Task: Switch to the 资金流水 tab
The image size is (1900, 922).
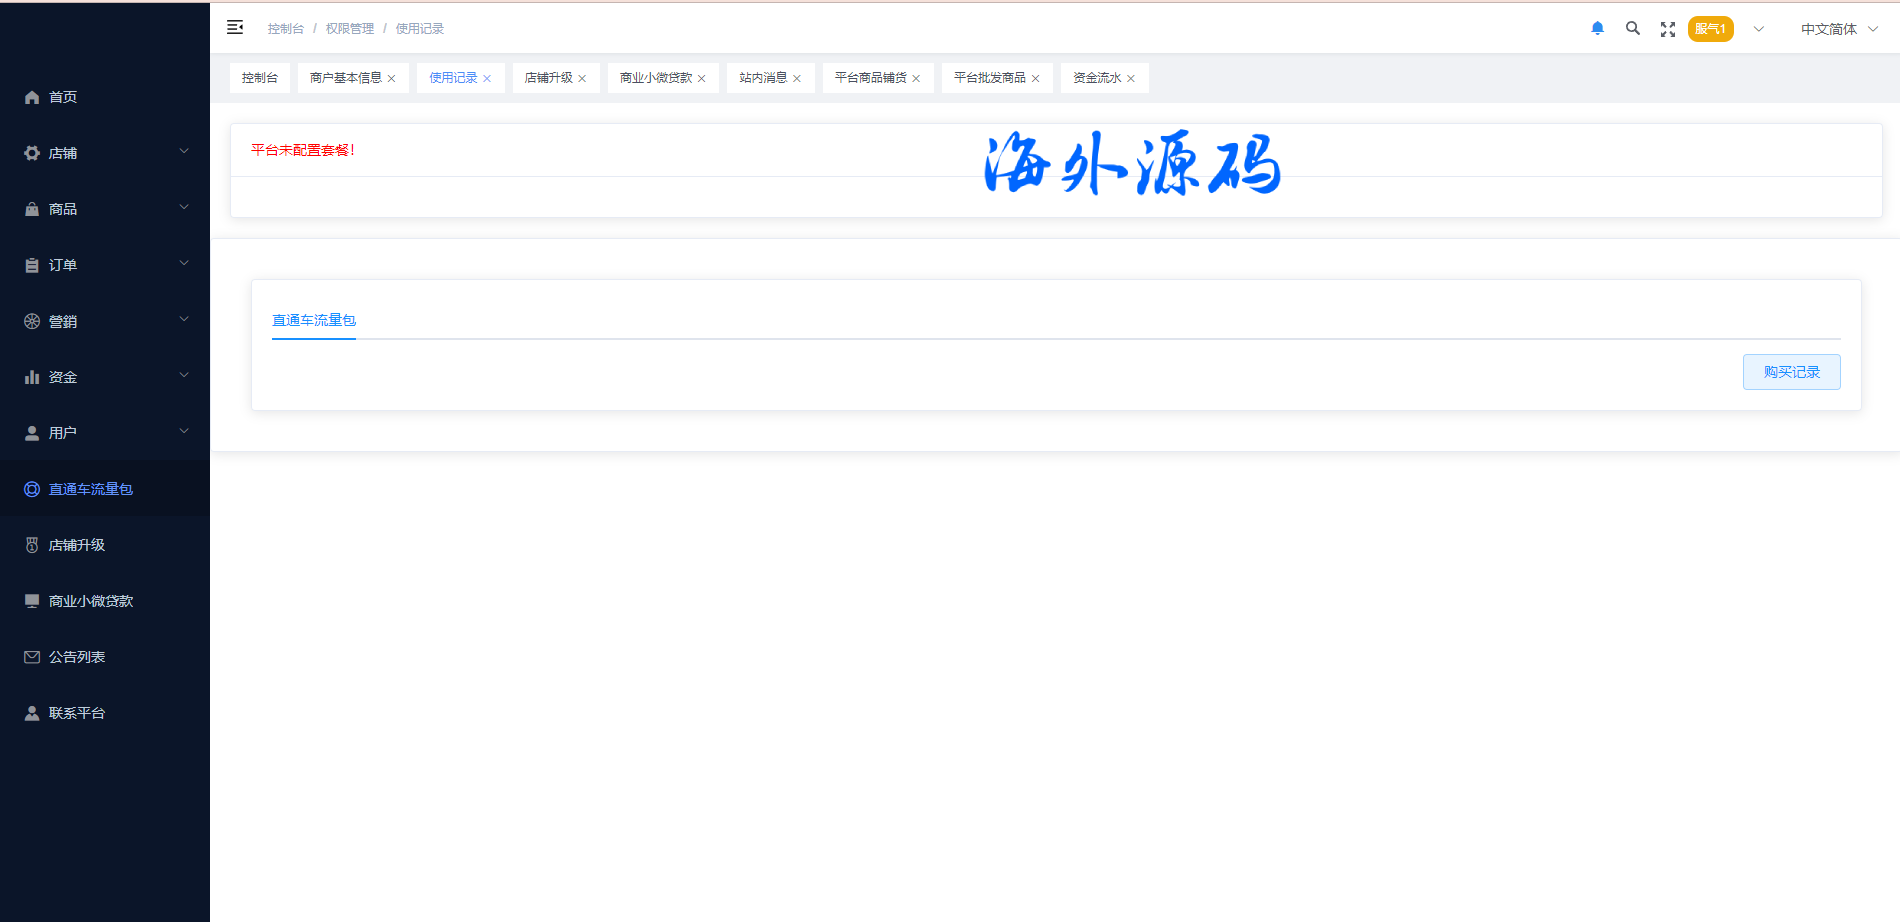Action: point(1096,78)
